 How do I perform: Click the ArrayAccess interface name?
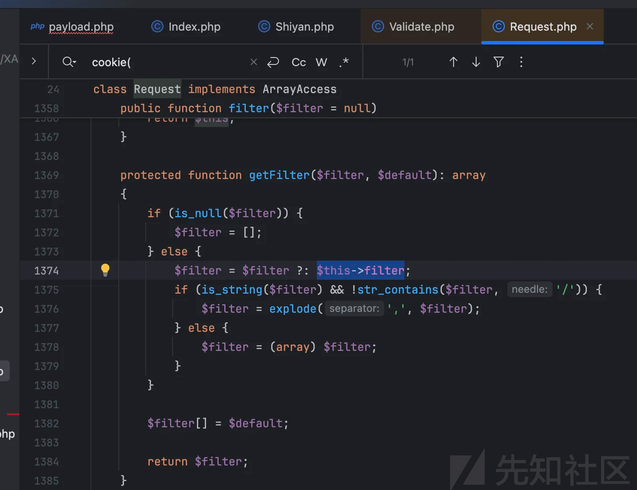click(x=299, y=89)
